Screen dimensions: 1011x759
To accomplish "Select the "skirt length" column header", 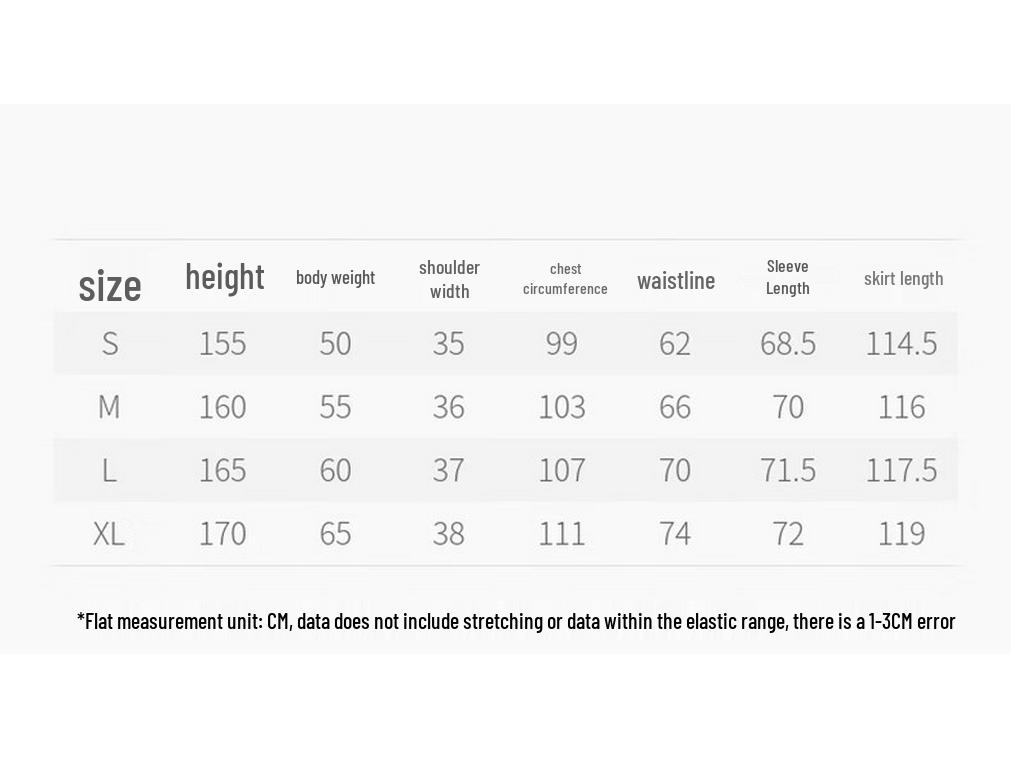I will tap(903, 279).
